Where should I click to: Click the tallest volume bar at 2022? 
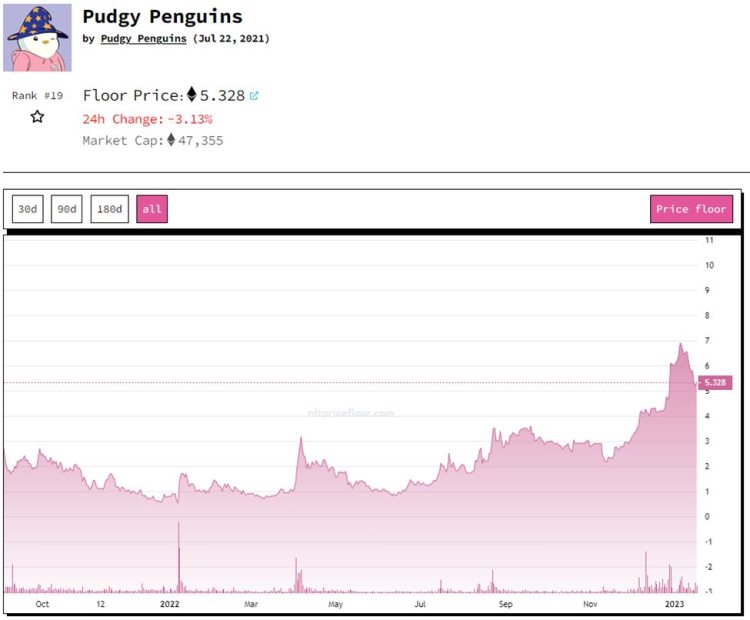pyautogui.click(x=179, y=556)
